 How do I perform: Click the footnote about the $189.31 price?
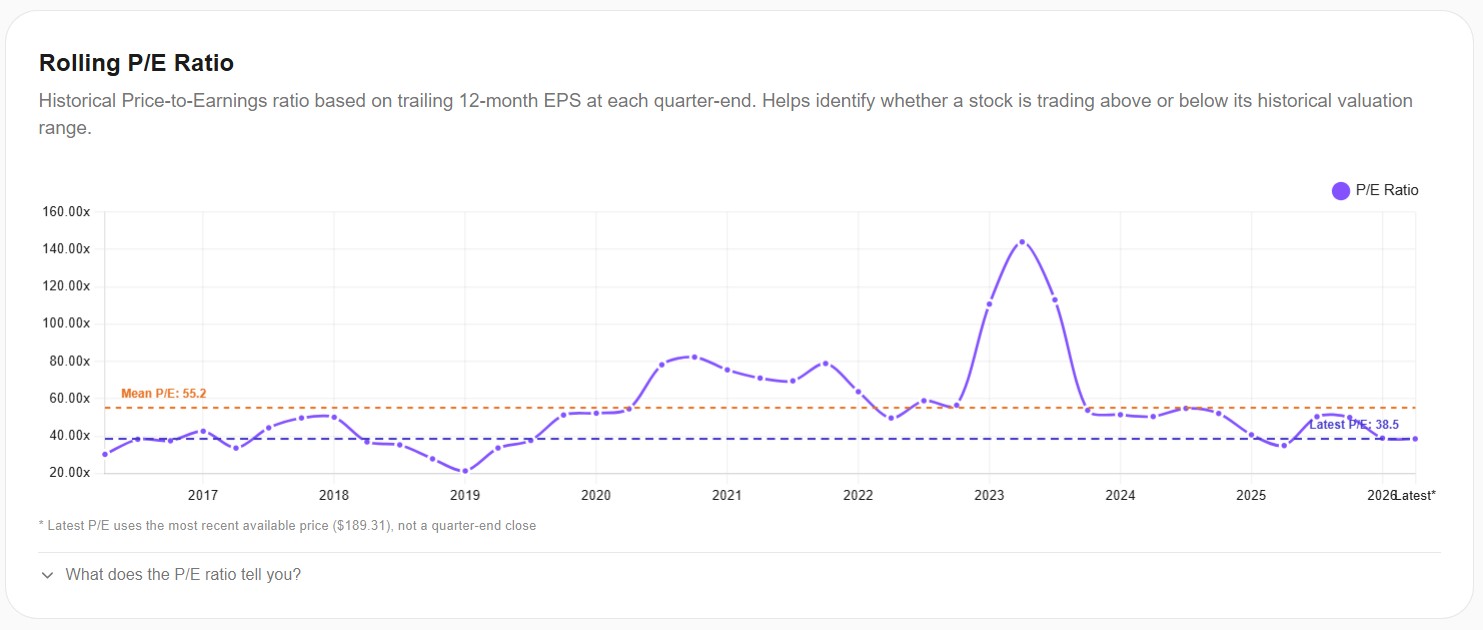point(287,525)
